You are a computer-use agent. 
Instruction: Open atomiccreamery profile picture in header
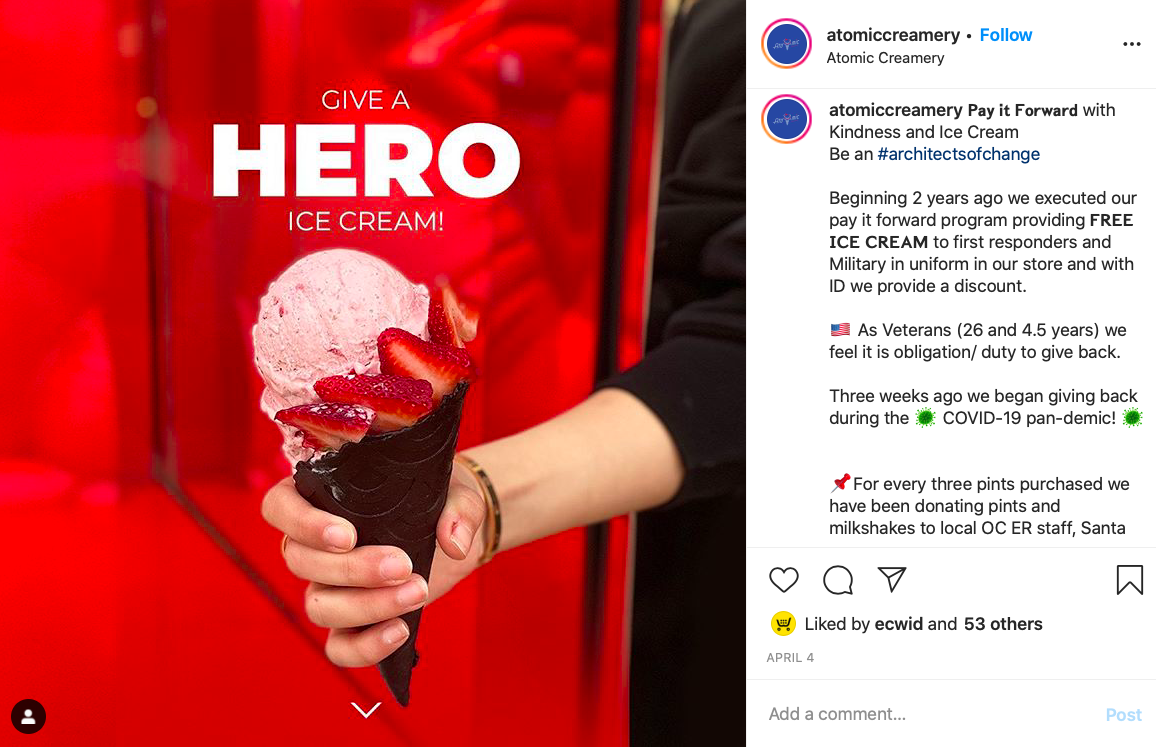tap(787, 44)
